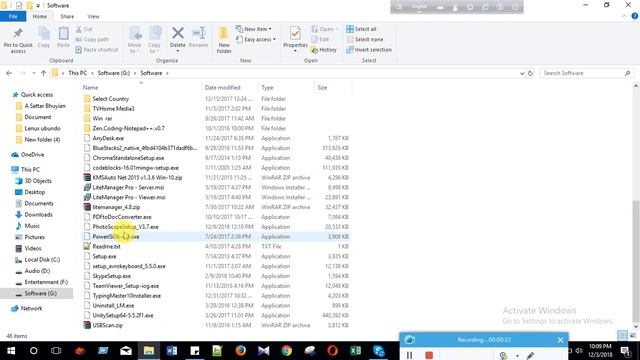The height and width of the screenshot is (360, 640).
Task: Click the Refresh button in address bar
Action: click(x=531, y=73)
